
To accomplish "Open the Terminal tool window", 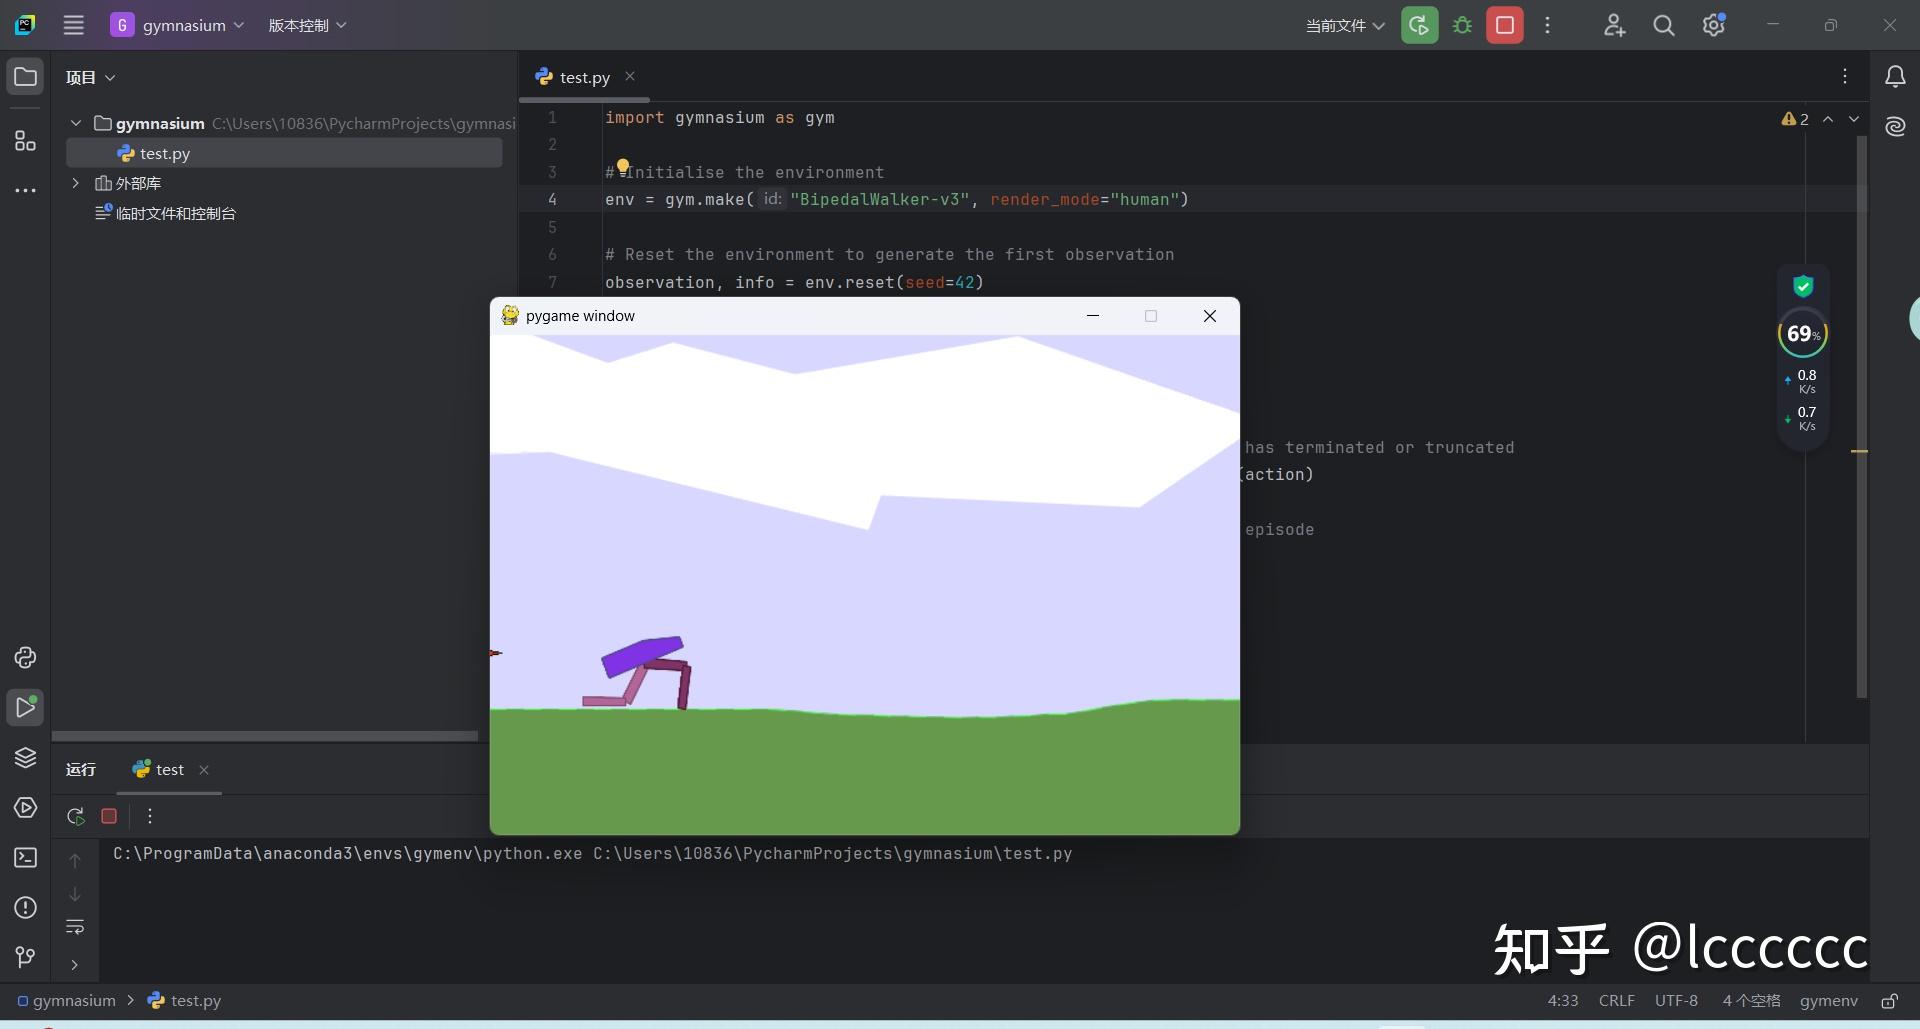I will coord(25,857).
